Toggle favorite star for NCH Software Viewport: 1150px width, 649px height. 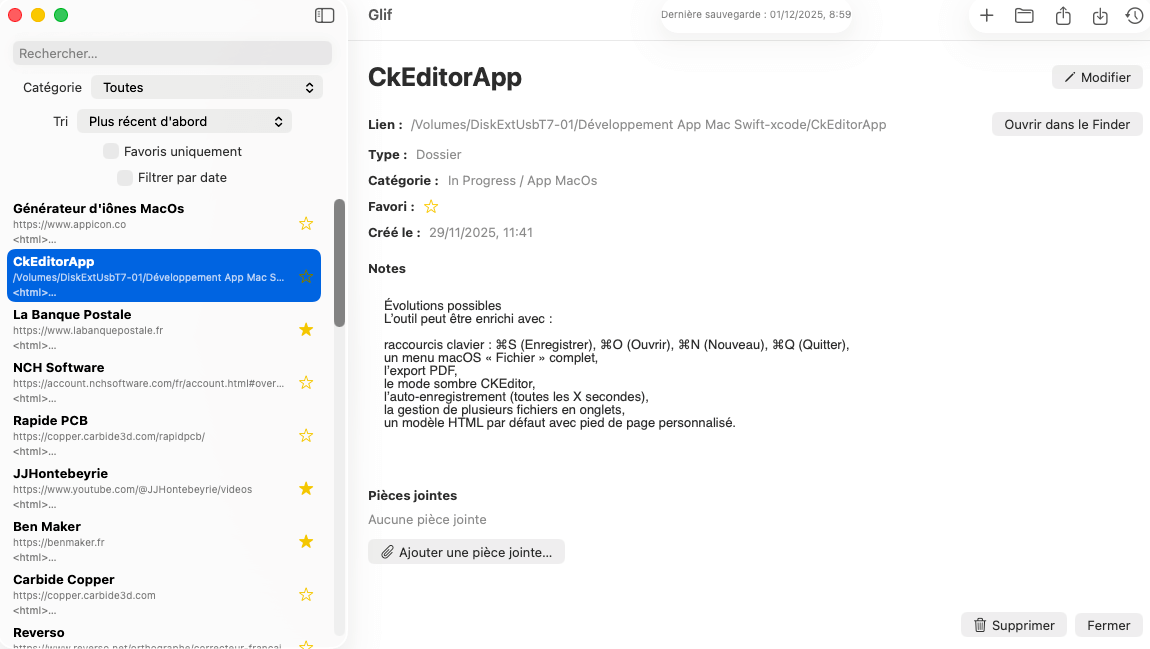(306, 382)
